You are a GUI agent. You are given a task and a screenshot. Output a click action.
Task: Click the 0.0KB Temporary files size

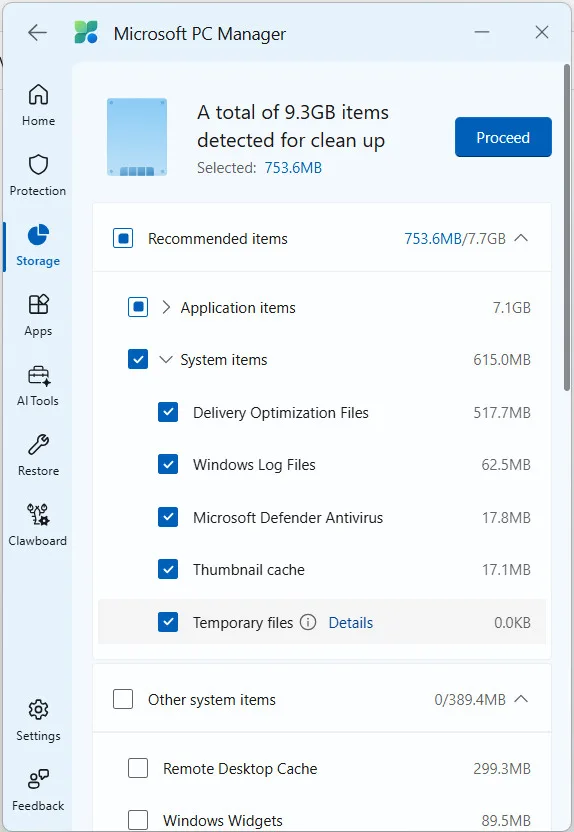click(512, 622)
